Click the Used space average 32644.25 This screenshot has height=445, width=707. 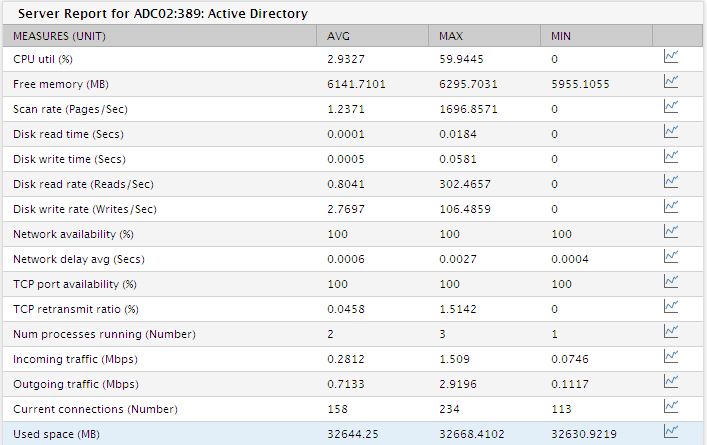[x=353, y=435]
